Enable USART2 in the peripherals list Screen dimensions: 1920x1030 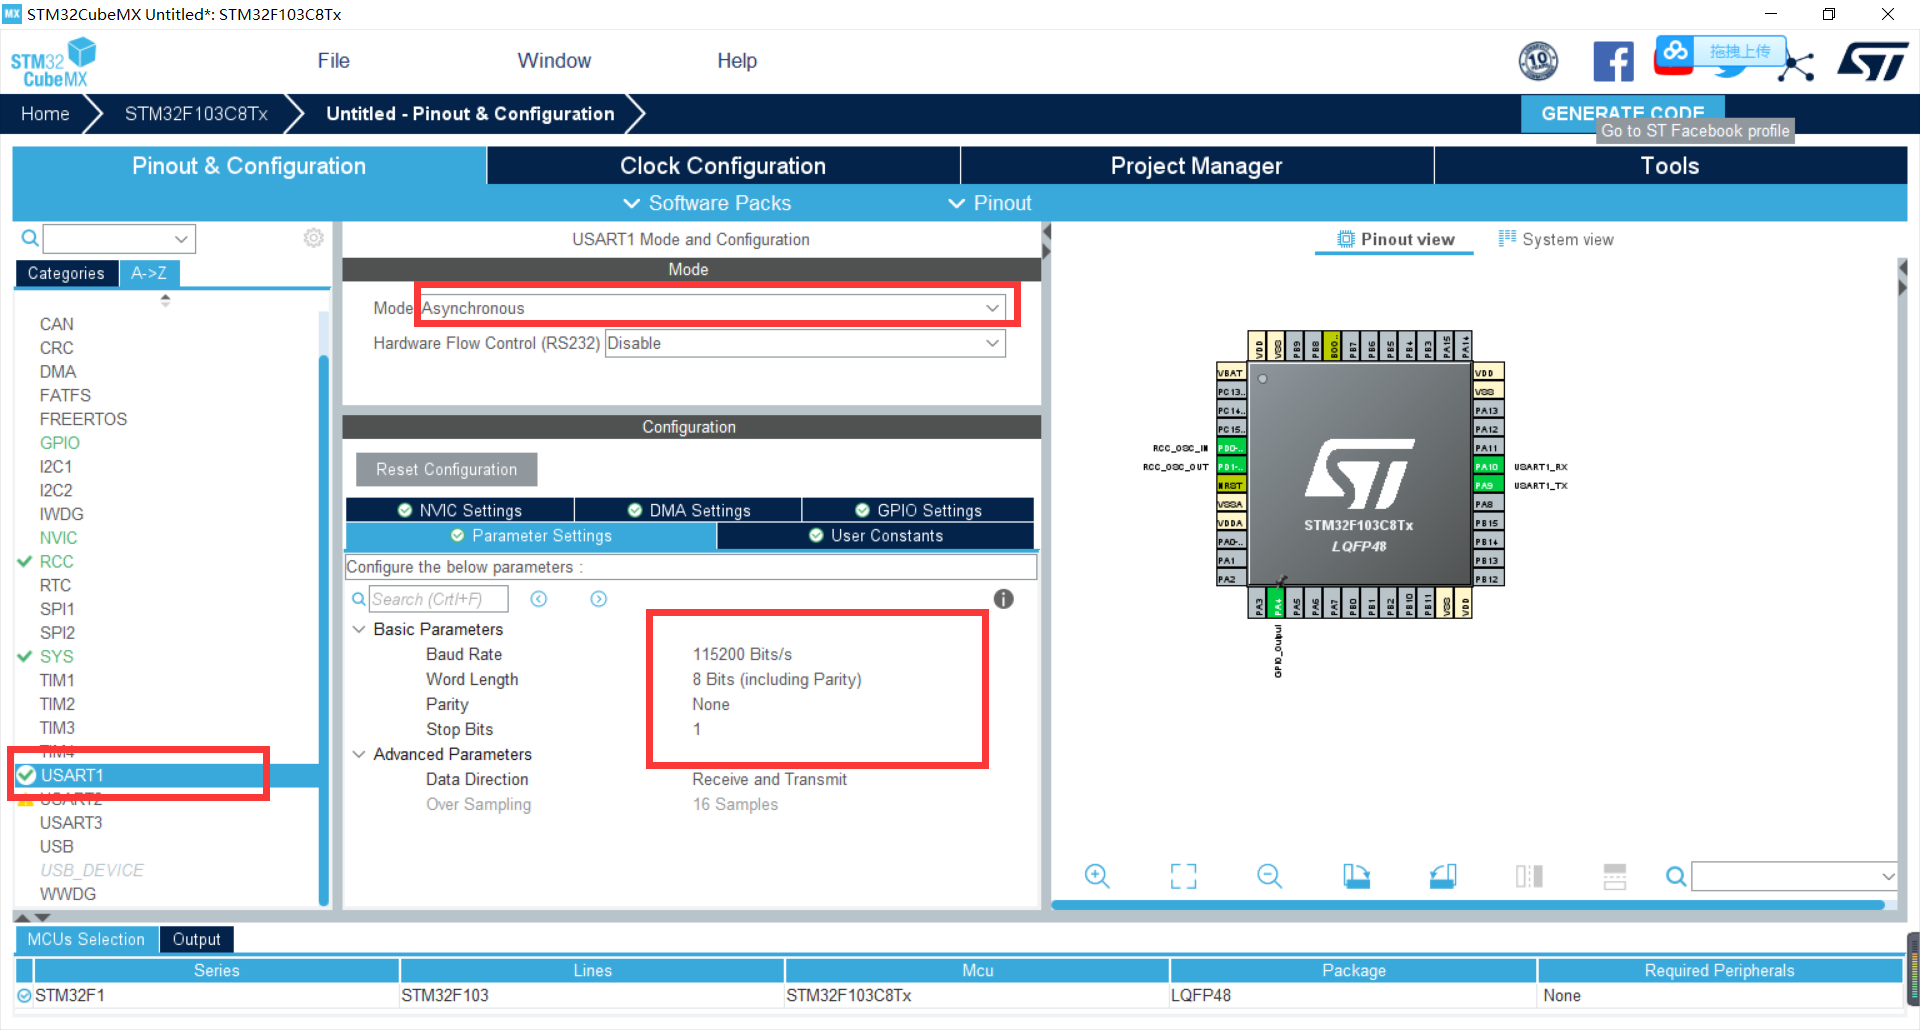click(71, 799)
